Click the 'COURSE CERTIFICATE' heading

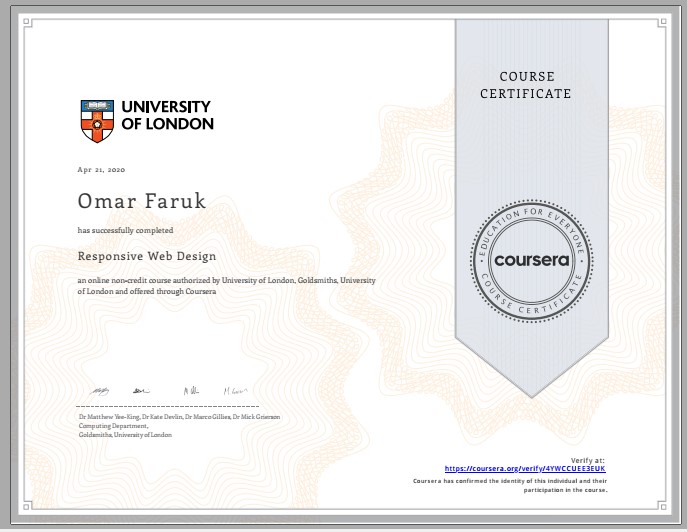tap(526, 85)
